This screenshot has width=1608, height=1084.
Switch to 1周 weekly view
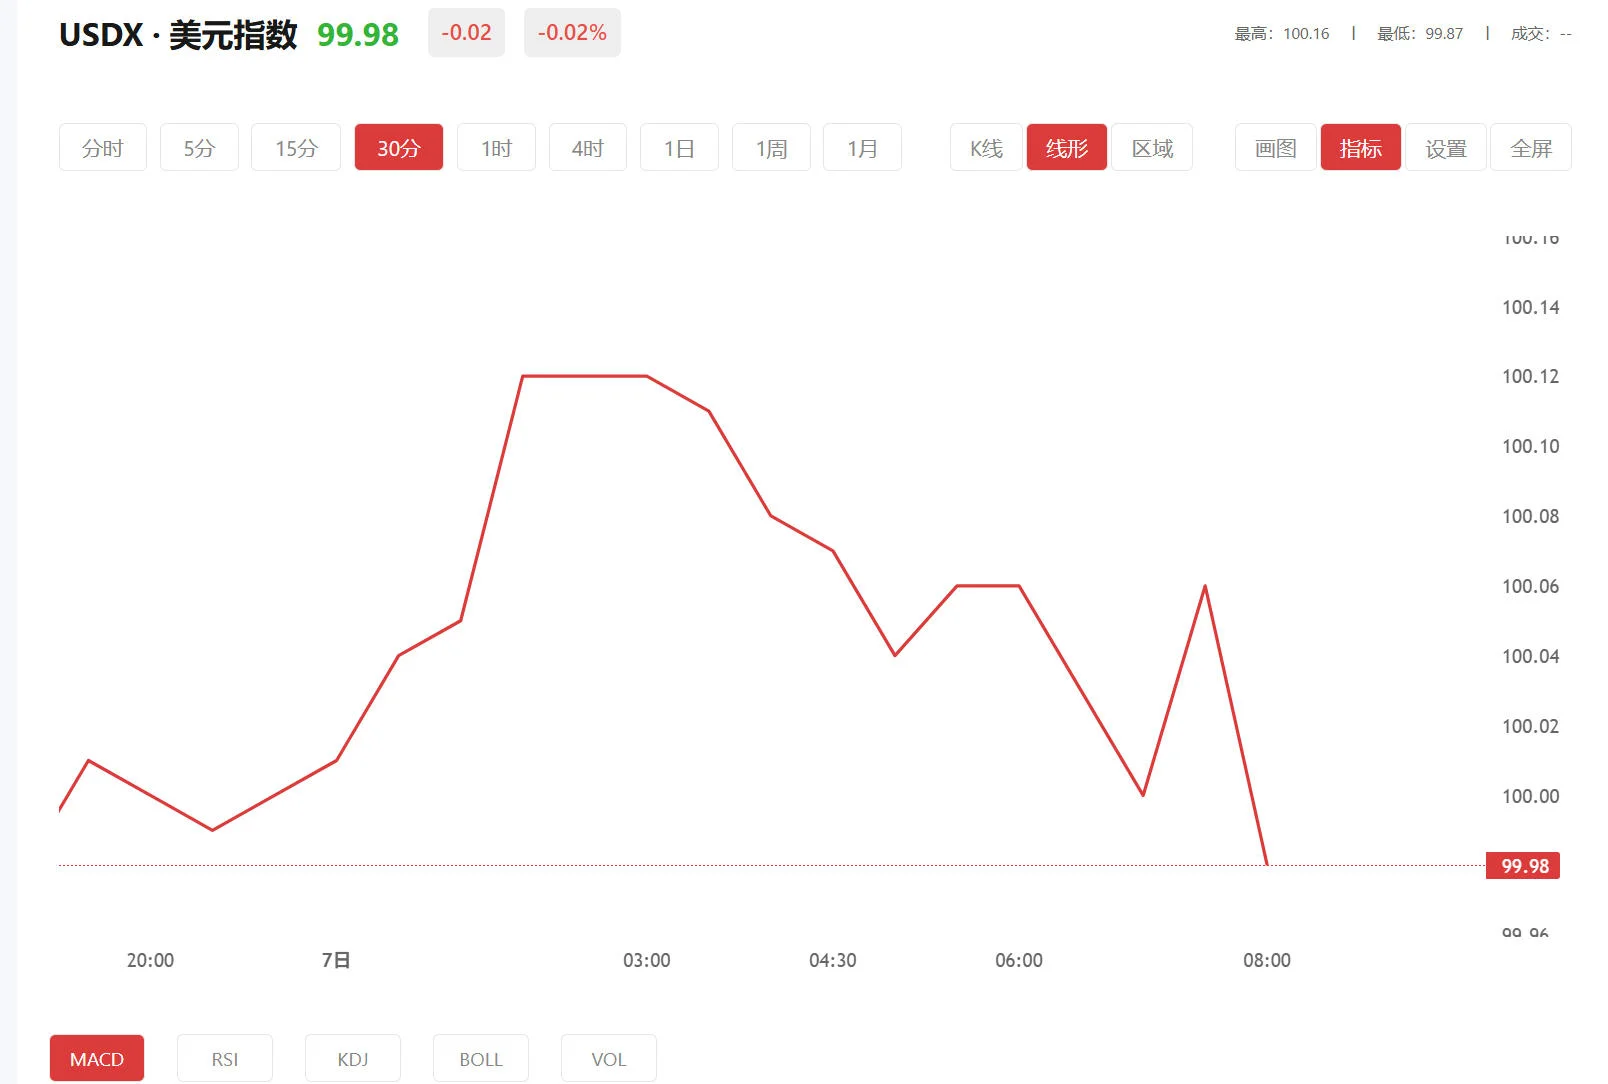771,148
